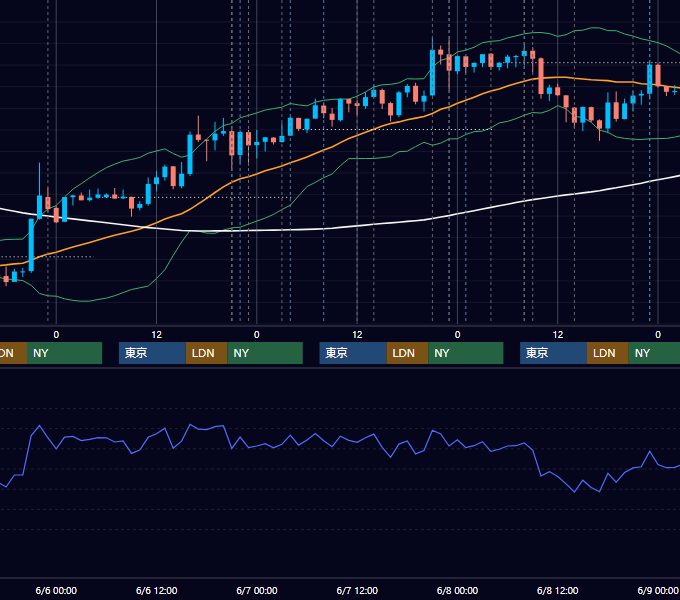Click hour label 0 above 6/6 00:00
The image size is (680, 600).
(56, 335)
